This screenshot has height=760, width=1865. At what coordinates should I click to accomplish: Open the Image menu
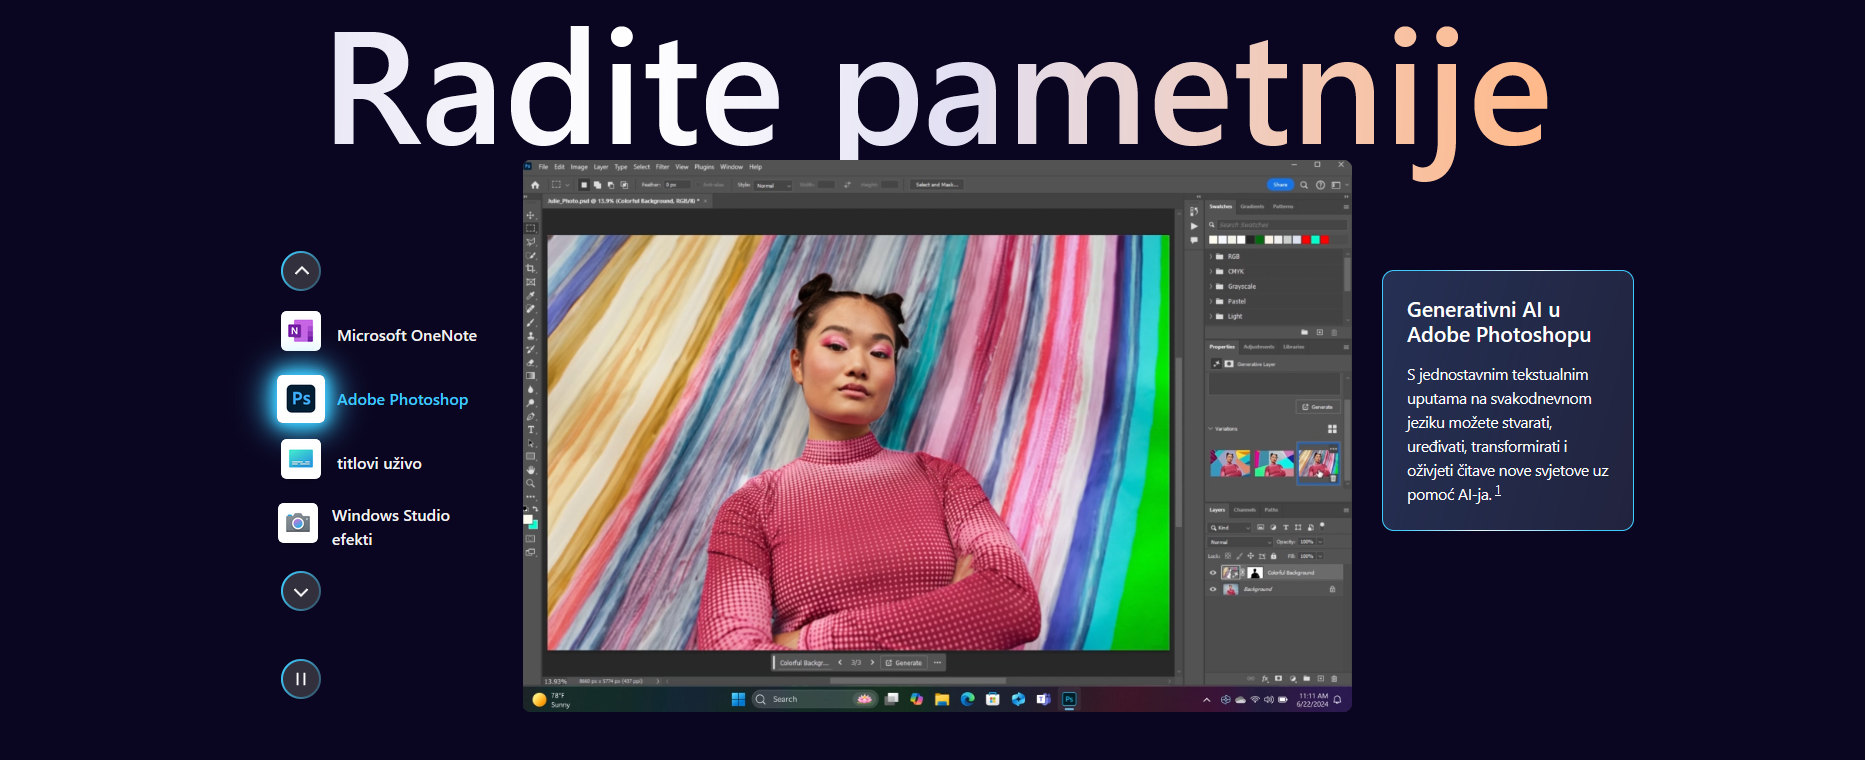pos(579,167)
